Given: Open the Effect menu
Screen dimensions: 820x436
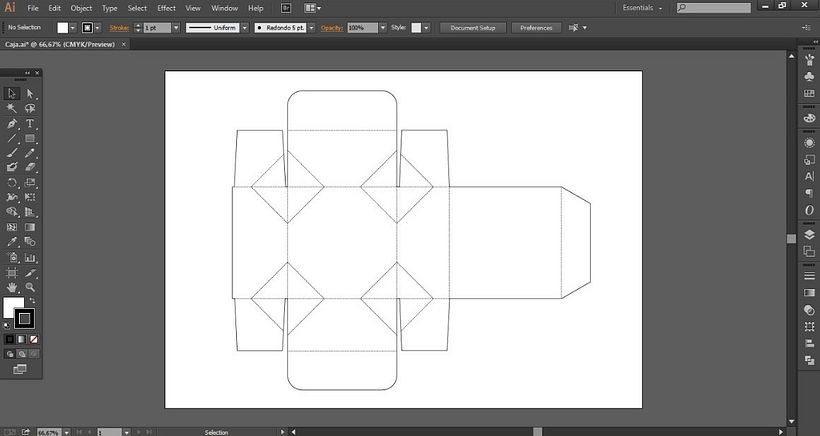Looking at the screenshot, I should click(x=166, y=8).
